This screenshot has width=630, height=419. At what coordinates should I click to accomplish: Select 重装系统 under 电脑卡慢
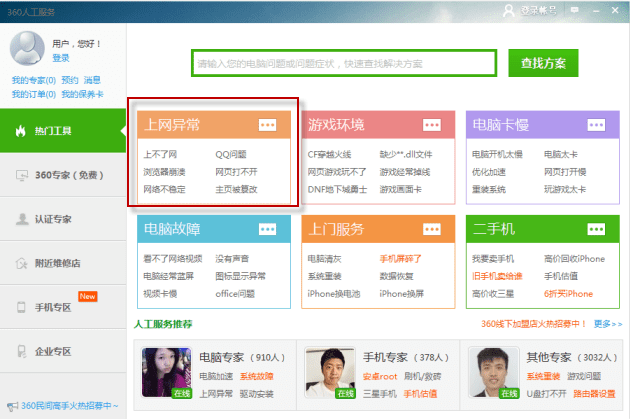click(x=489, y=189)
